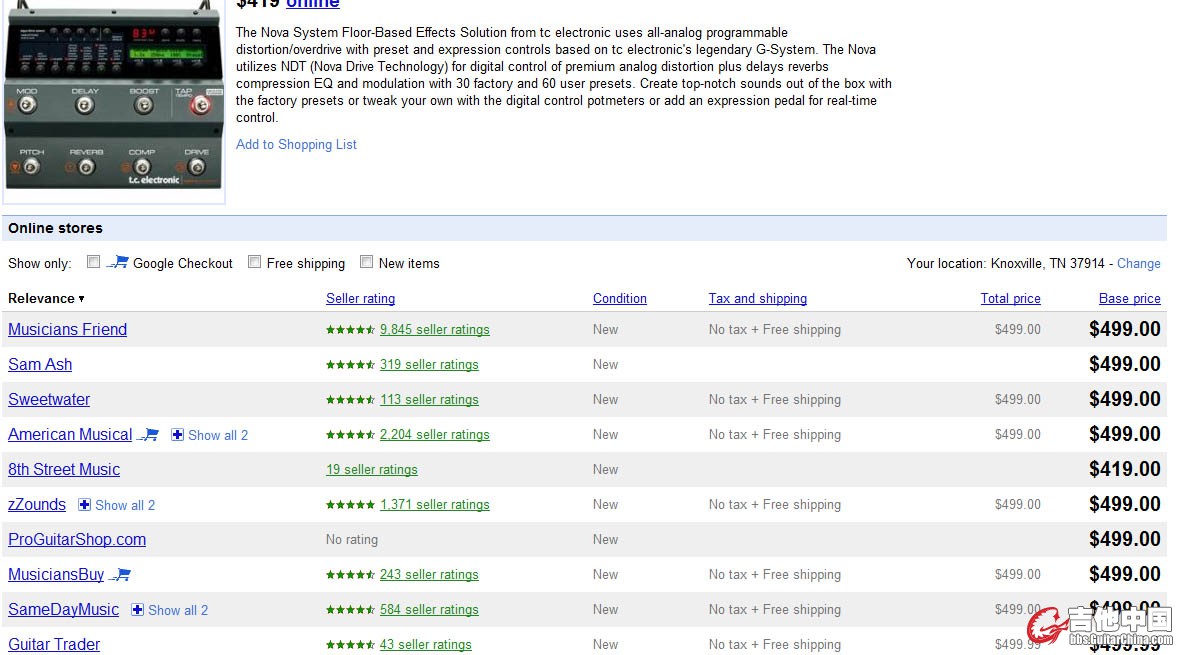View 243 seller ratings for MusiciansBuy
The height and width of the screenshot is (655, 1180).
429,574
